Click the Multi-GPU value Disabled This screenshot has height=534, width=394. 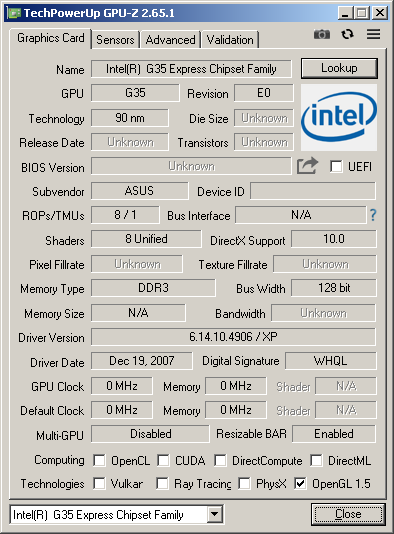point(150,434)
